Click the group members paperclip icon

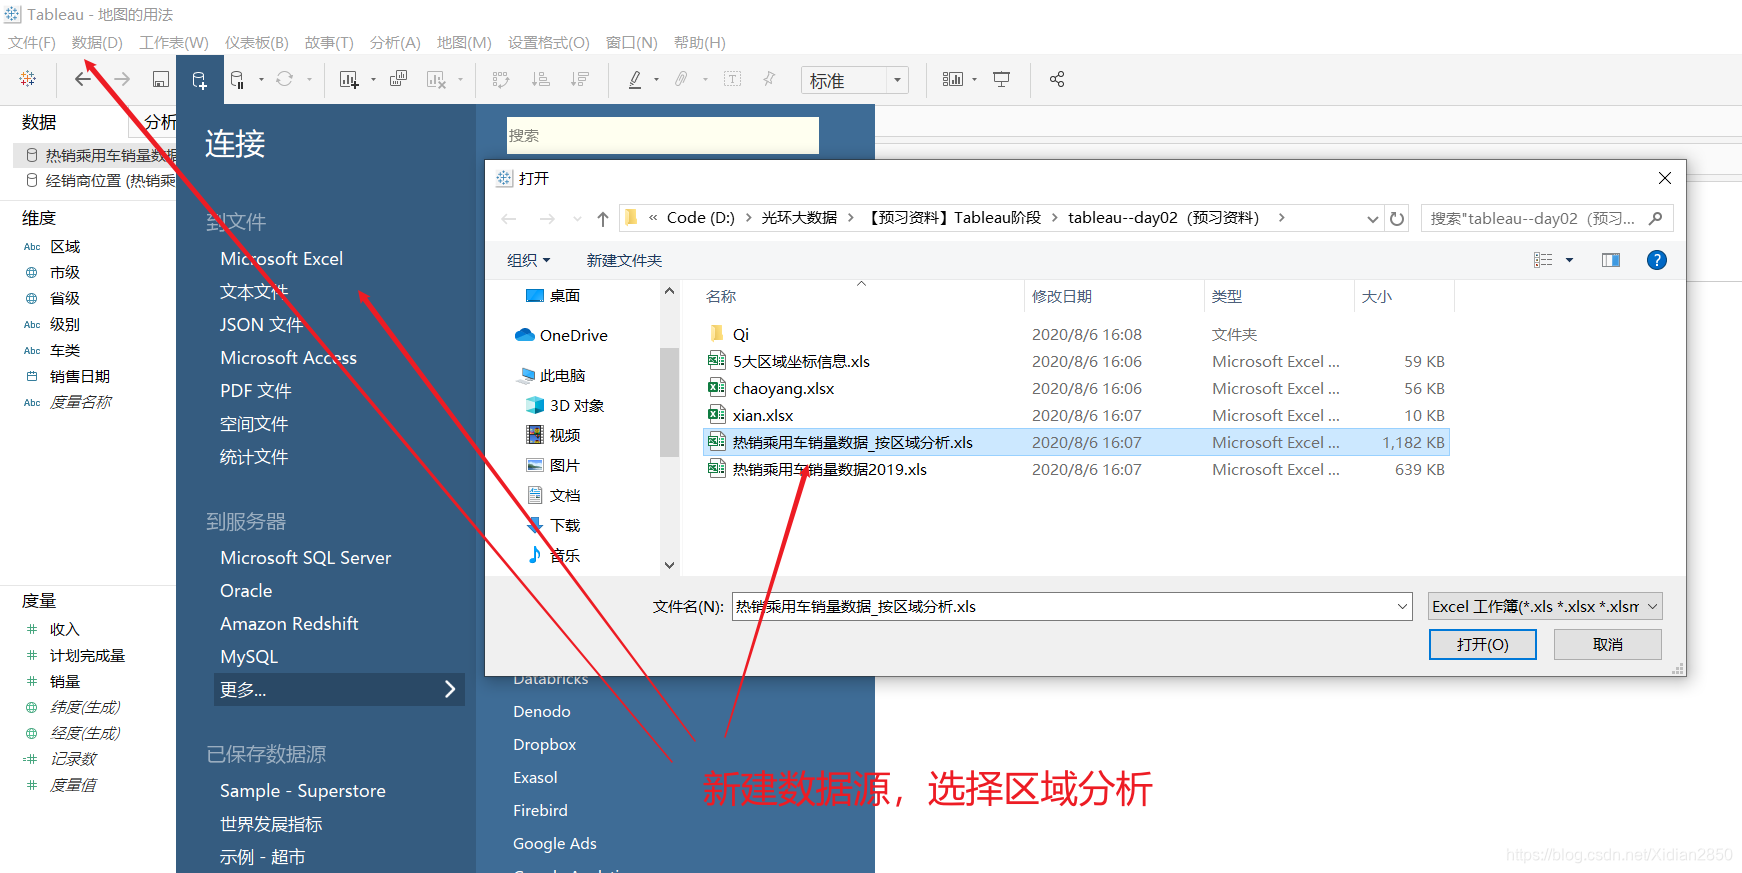[x=681, y=79]
